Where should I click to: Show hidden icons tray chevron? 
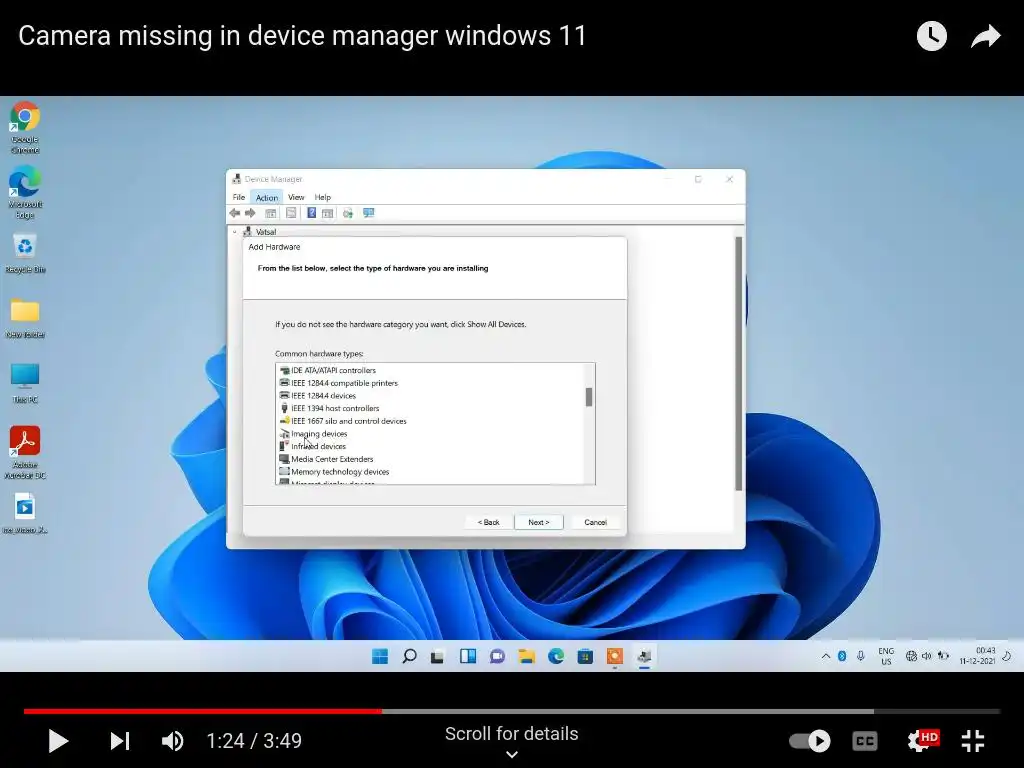click(x=825, y=656)
